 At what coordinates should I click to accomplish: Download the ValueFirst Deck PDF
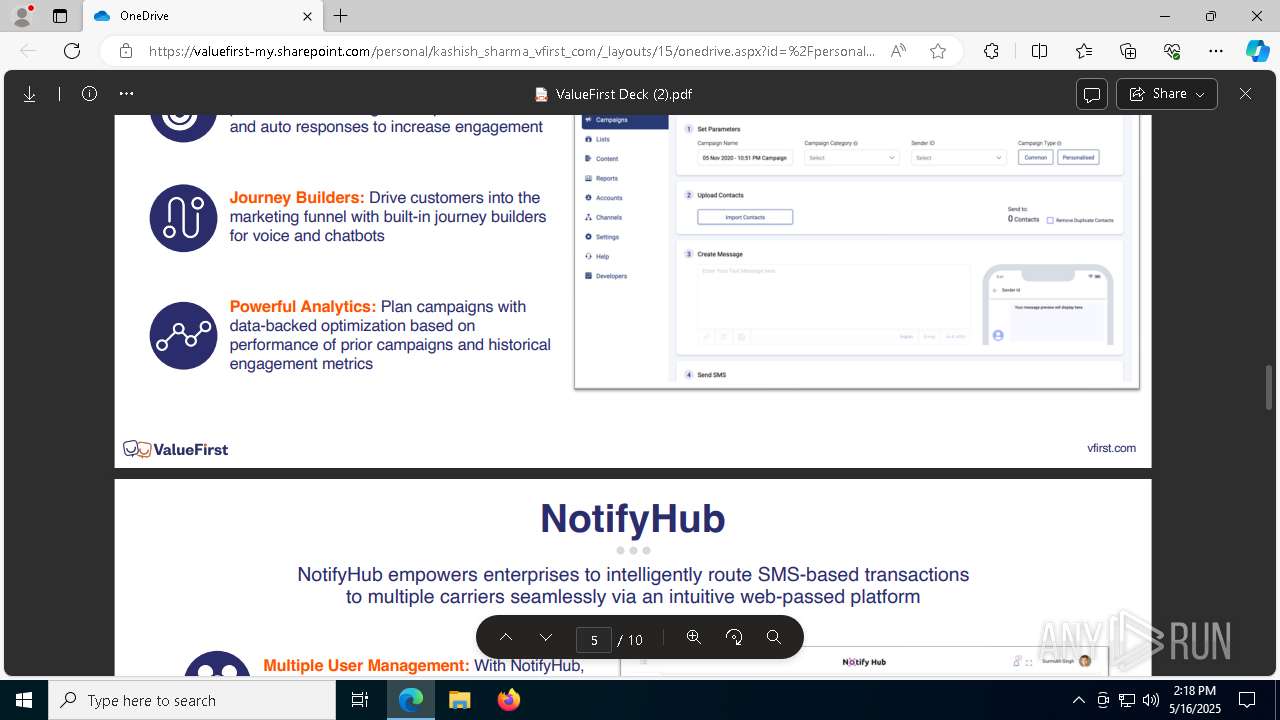point(30,94)
